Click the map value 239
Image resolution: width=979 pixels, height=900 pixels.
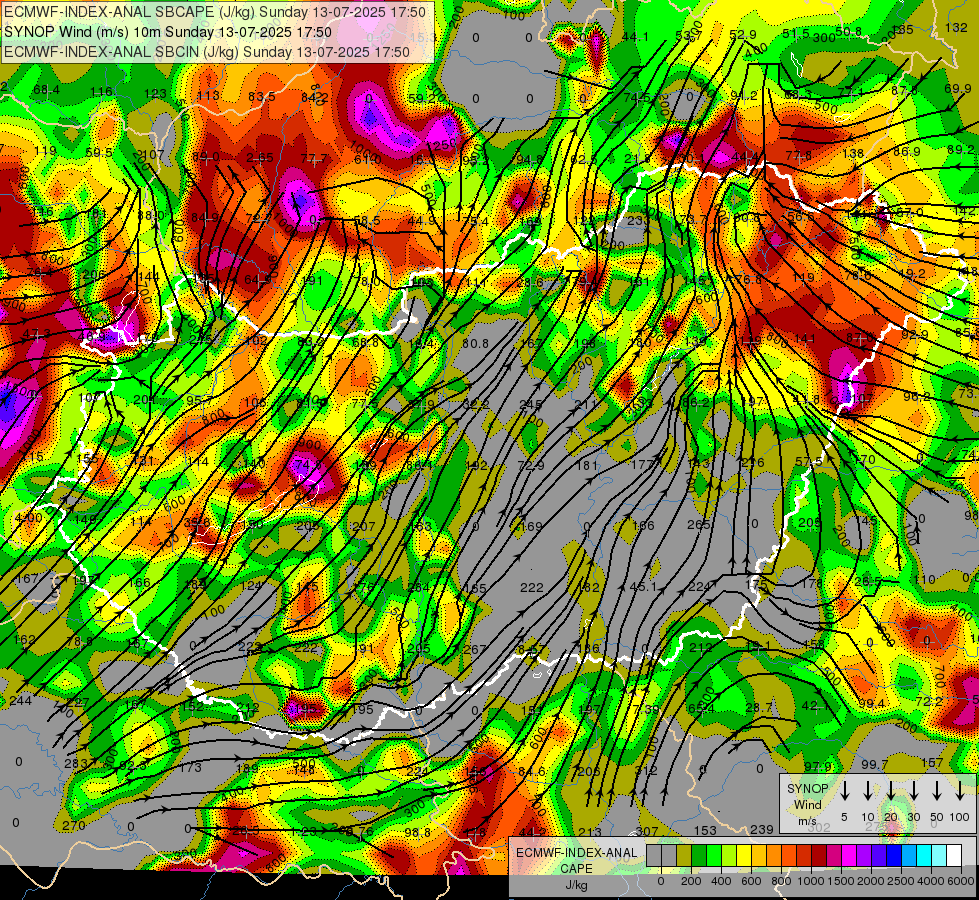[x=762, y=829]
